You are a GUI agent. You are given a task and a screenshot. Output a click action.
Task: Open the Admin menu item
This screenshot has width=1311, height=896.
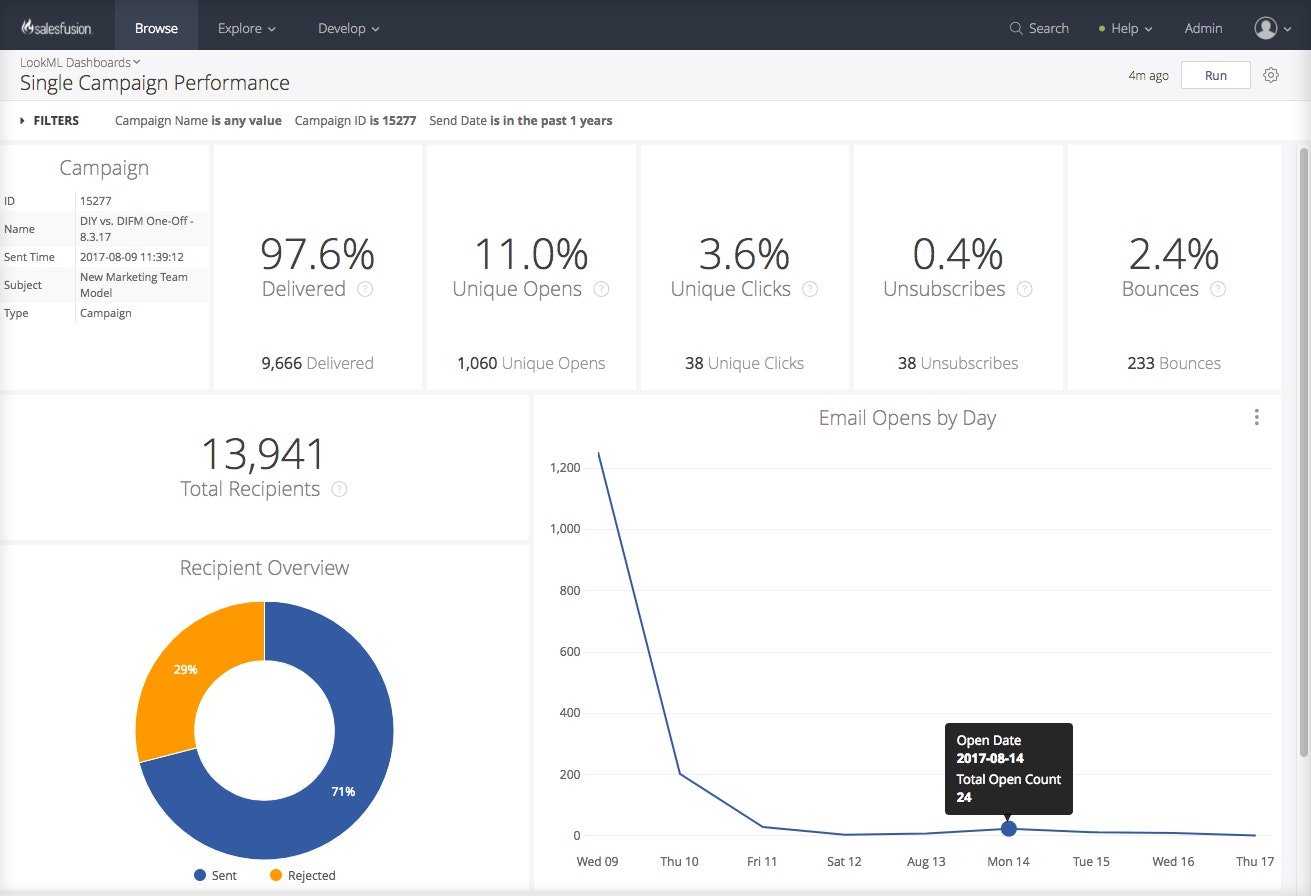coord(1203,28)
